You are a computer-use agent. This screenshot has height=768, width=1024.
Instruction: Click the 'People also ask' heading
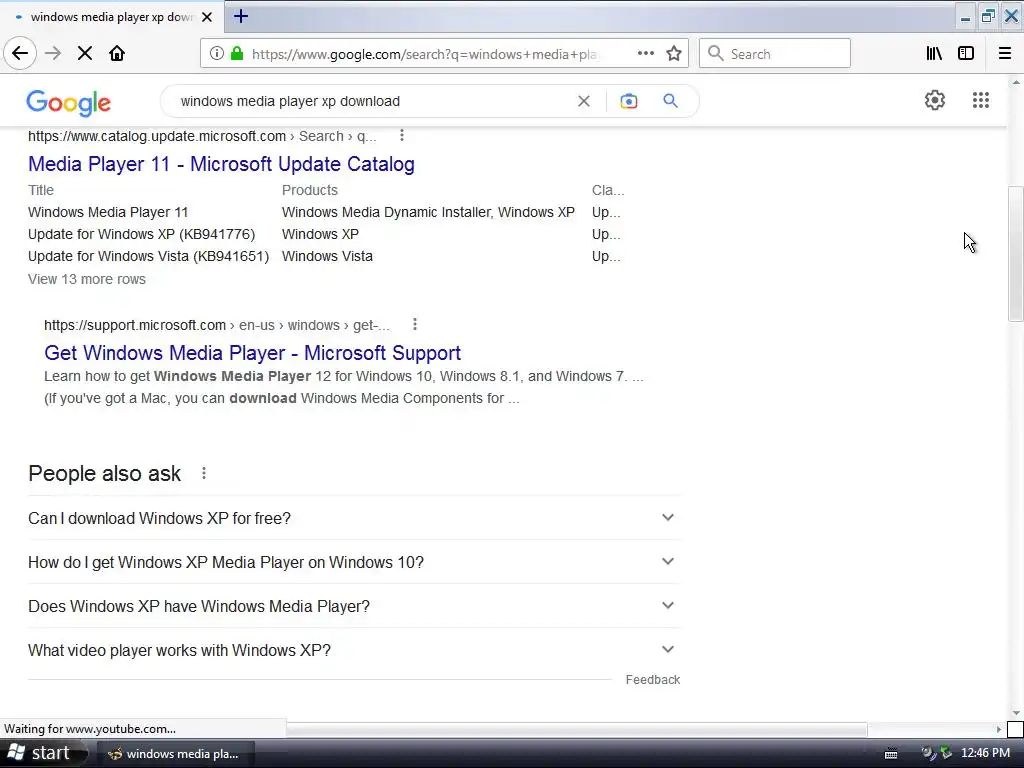(104, 473)
